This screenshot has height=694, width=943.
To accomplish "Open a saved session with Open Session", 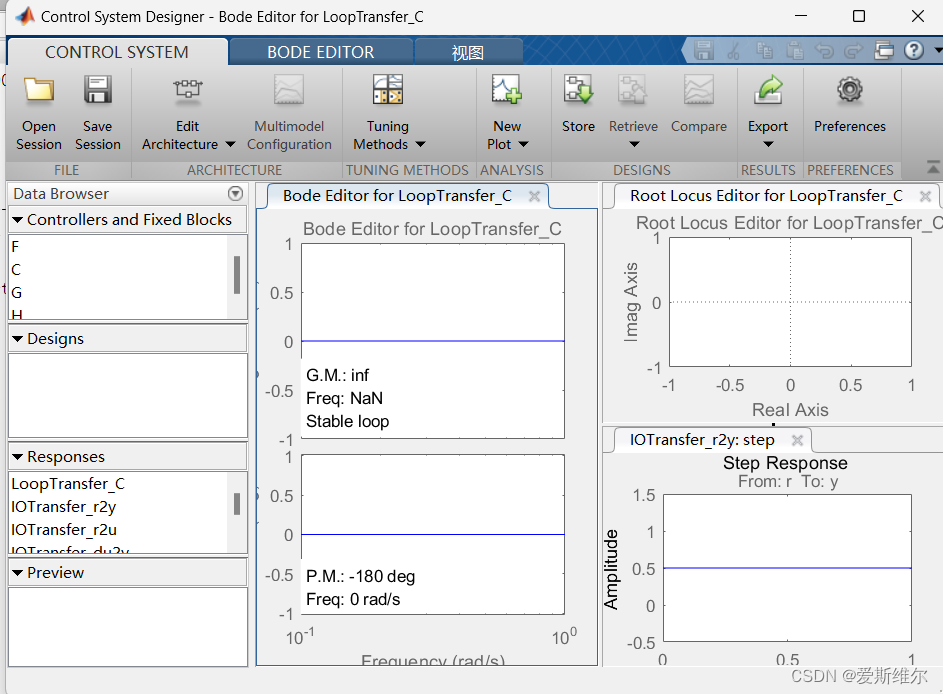I will (x=38, y=113).
